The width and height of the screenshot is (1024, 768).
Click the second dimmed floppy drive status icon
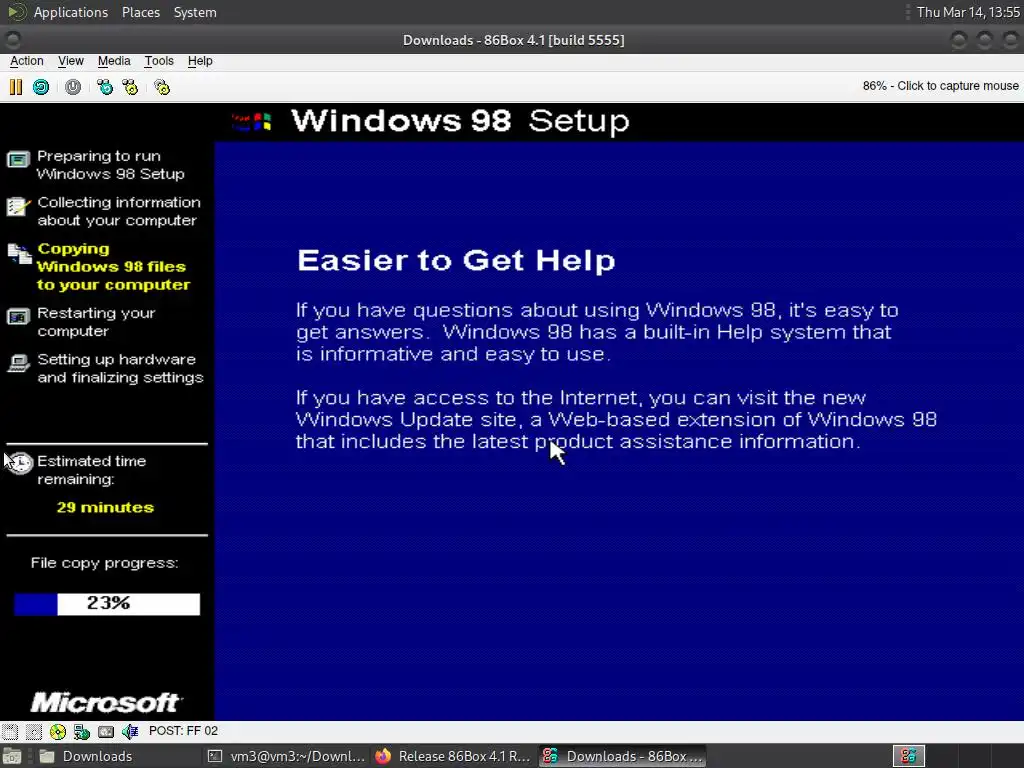33,731
